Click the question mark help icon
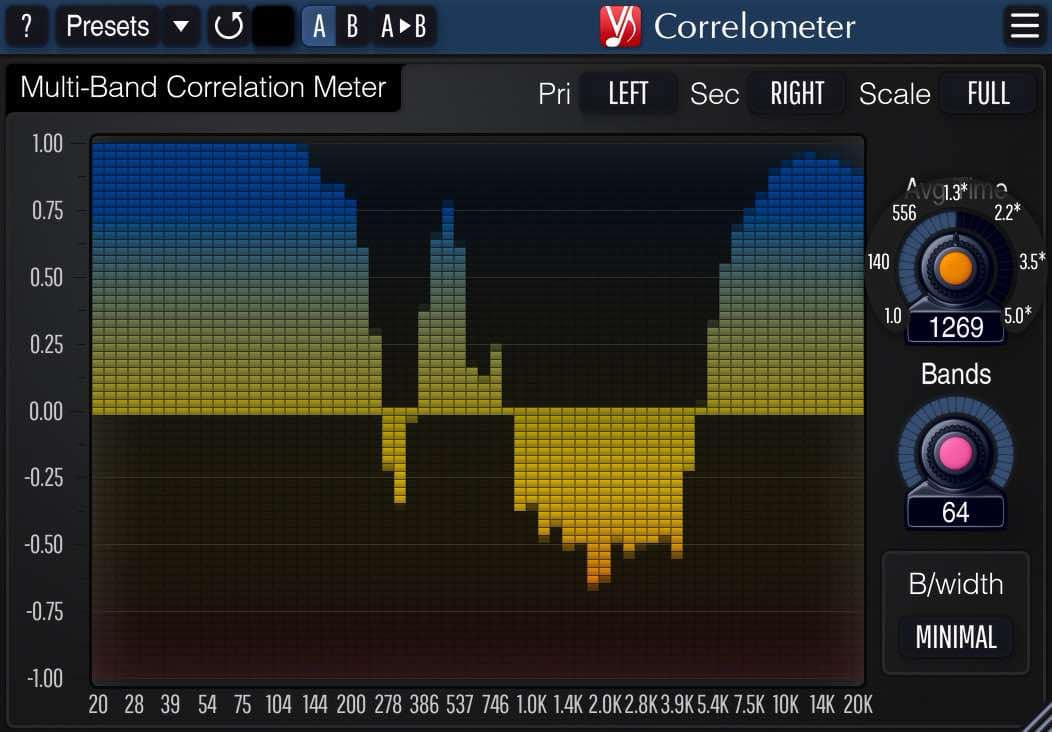The width and height of the screenshot is (1052, 732). [27, 26]
